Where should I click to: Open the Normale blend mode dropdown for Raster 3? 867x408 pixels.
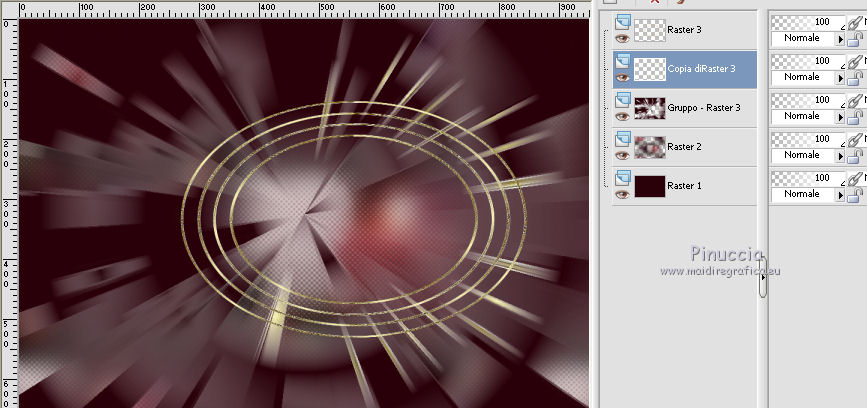point(808,38)
